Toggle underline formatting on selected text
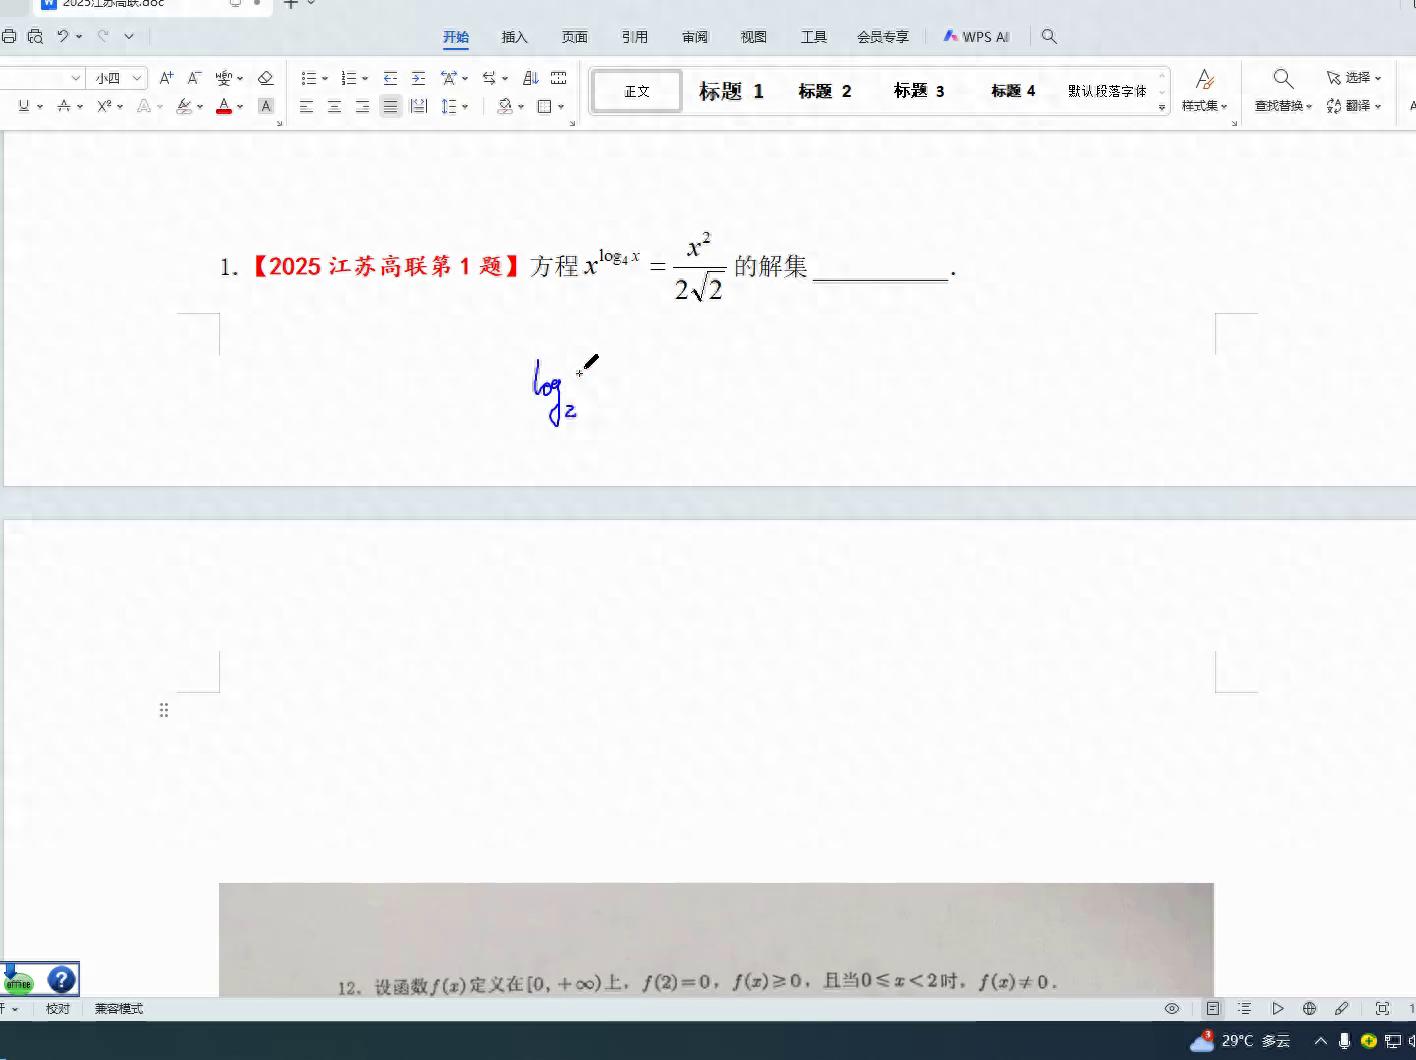Viewport: 1416px width, 1060px height. (x=23, y=105)
